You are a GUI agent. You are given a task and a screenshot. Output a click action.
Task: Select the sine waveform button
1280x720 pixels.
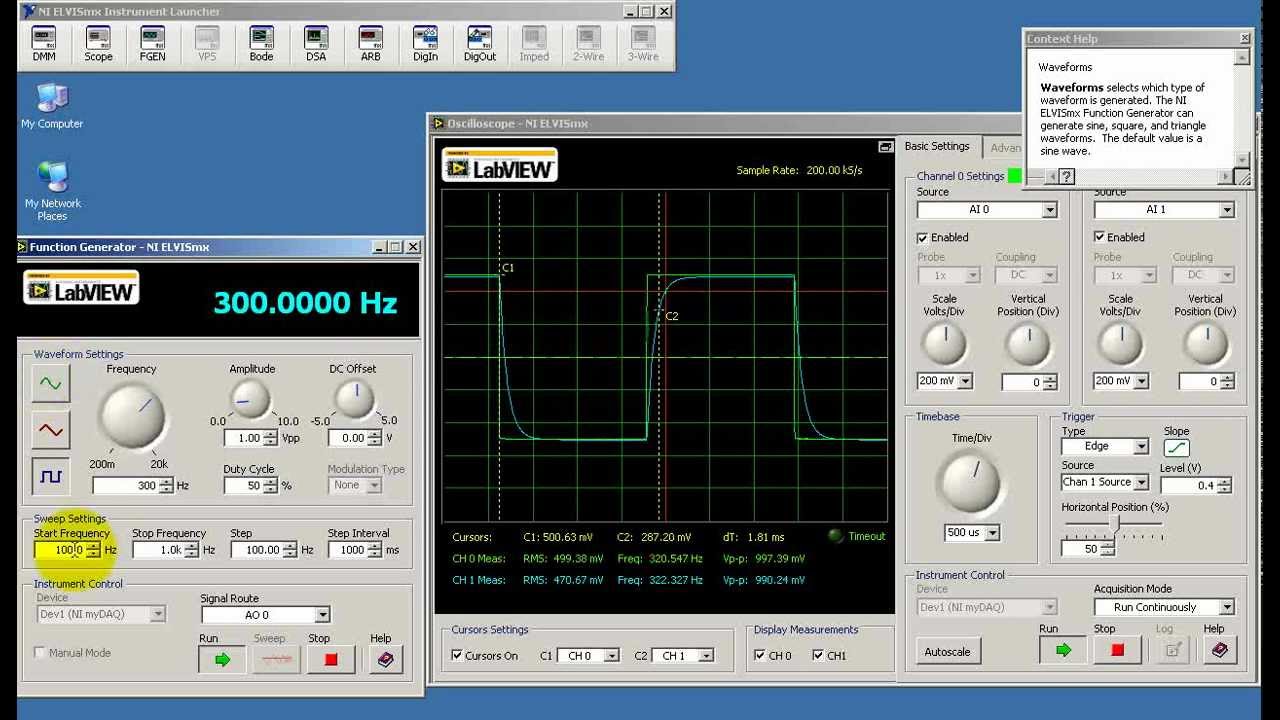coord(50,383)
